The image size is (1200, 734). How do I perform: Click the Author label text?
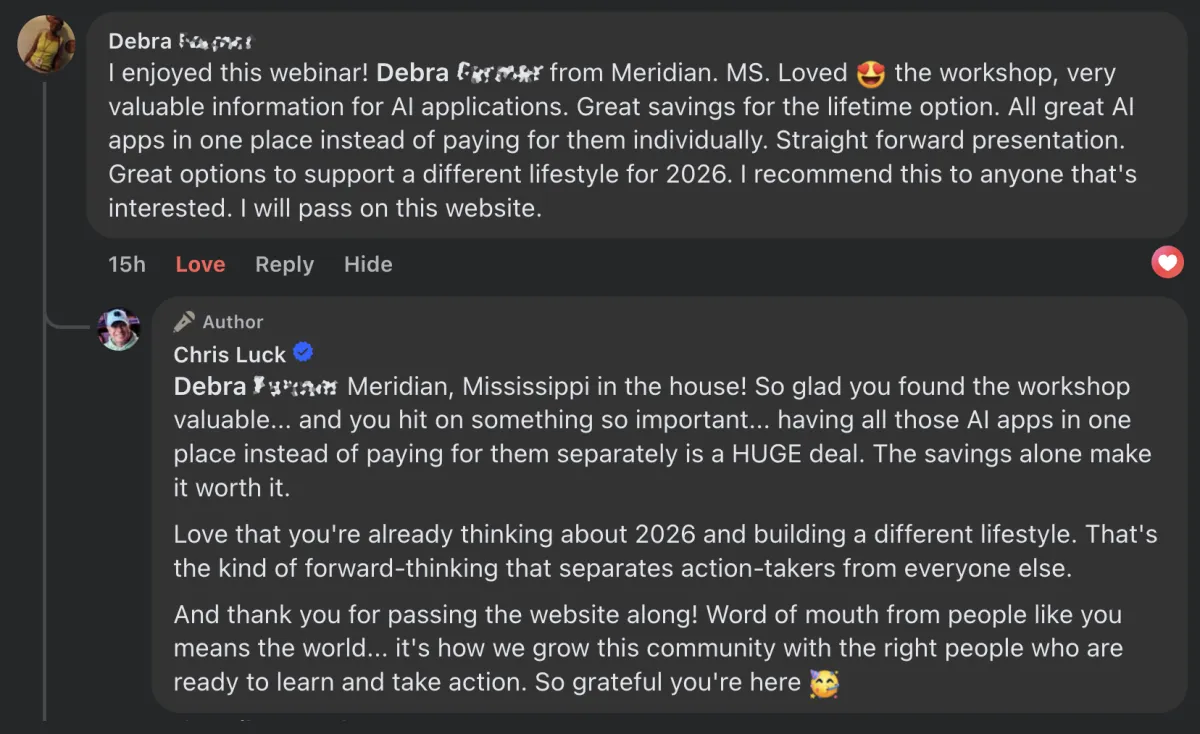click(232, 322)
